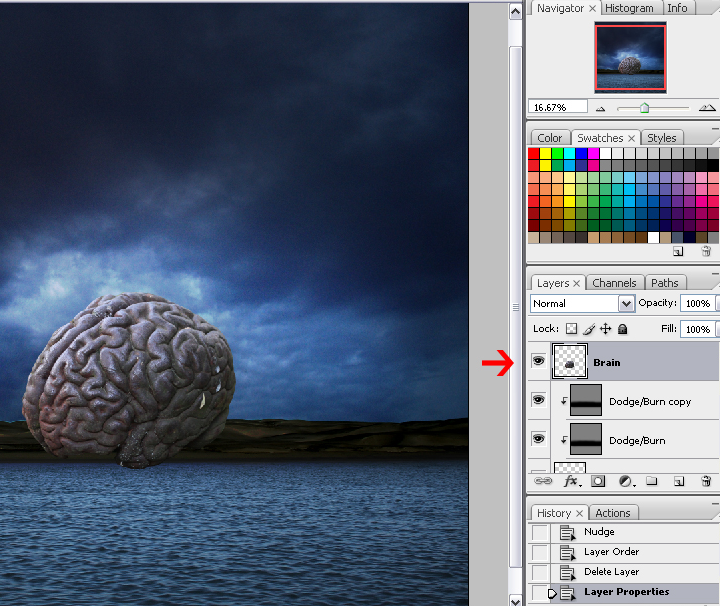Delete layer using Layers trash icon
Viewport: 720px width, 606px height.
coord(706,481)
